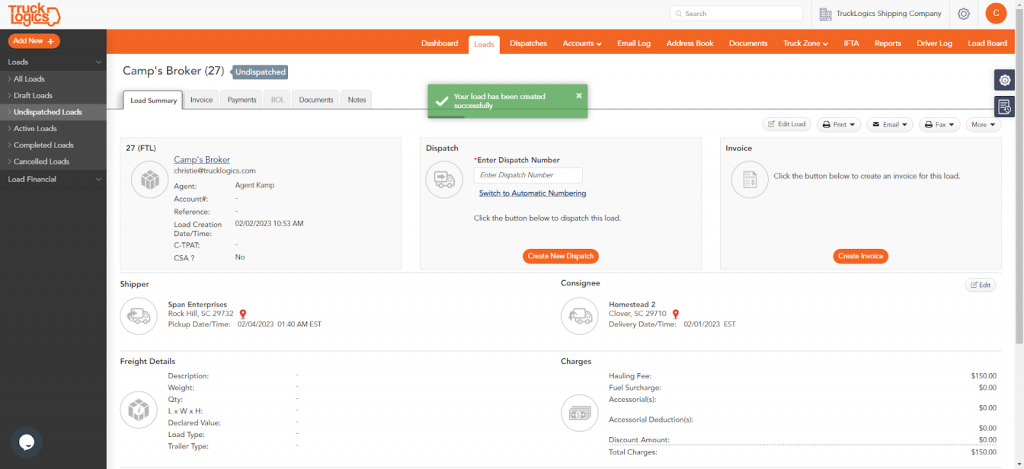This screenshot has height=469, width=1024.
Task: Select Undispatched Loads in sidebar
Action: coord(53,112)
